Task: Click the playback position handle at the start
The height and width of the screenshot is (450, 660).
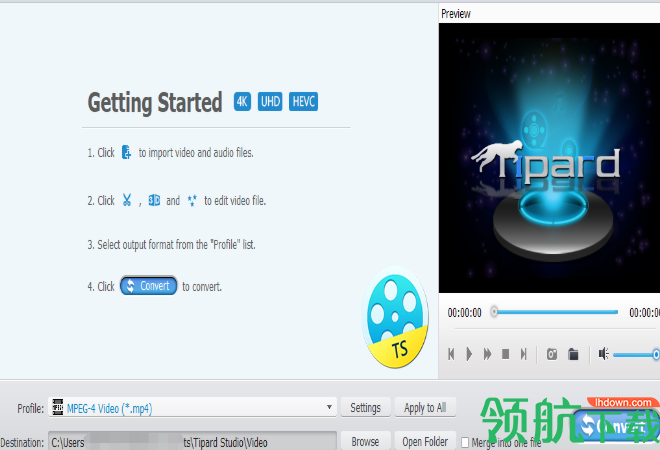Action: point(495,312)
